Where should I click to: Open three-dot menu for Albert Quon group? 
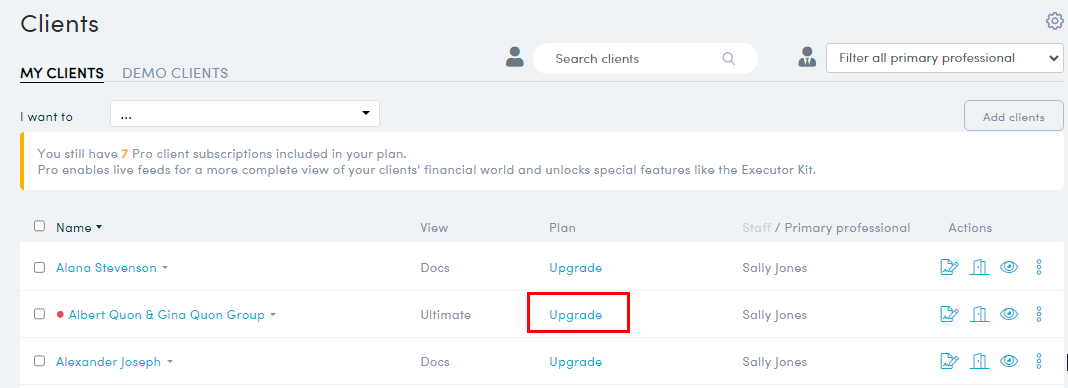coord(1039,314)
